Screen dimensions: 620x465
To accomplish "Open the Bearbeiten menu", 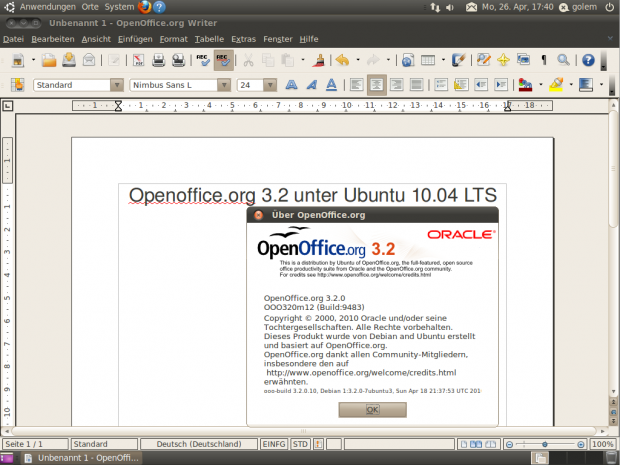I will pyautogui.click(x=53, y=39).
